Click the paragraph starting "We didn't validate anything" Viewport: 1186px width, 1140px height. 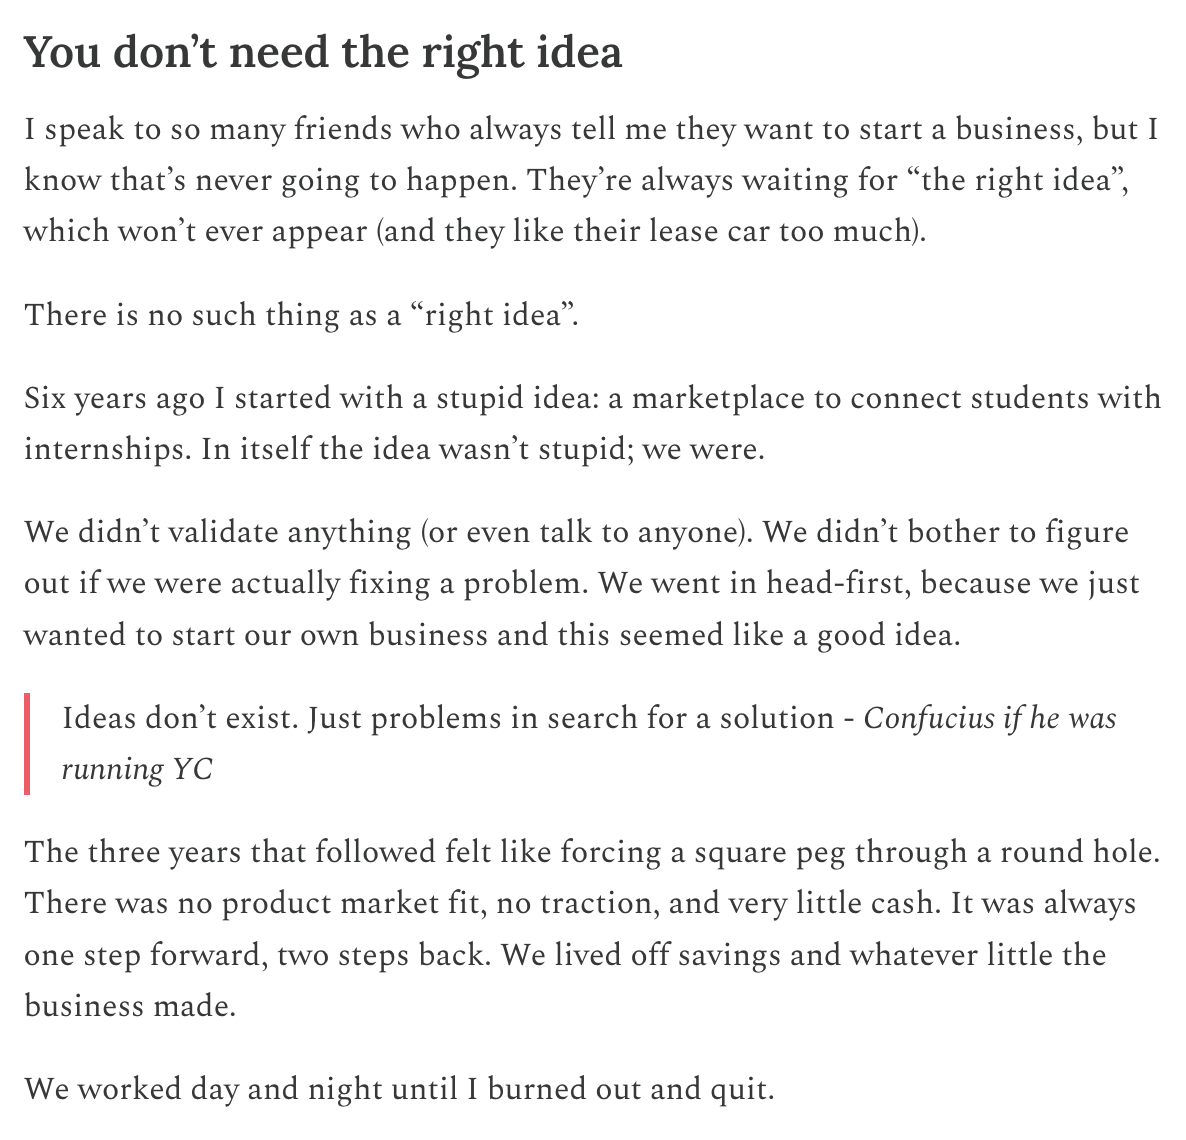click(x=582, y=583)
